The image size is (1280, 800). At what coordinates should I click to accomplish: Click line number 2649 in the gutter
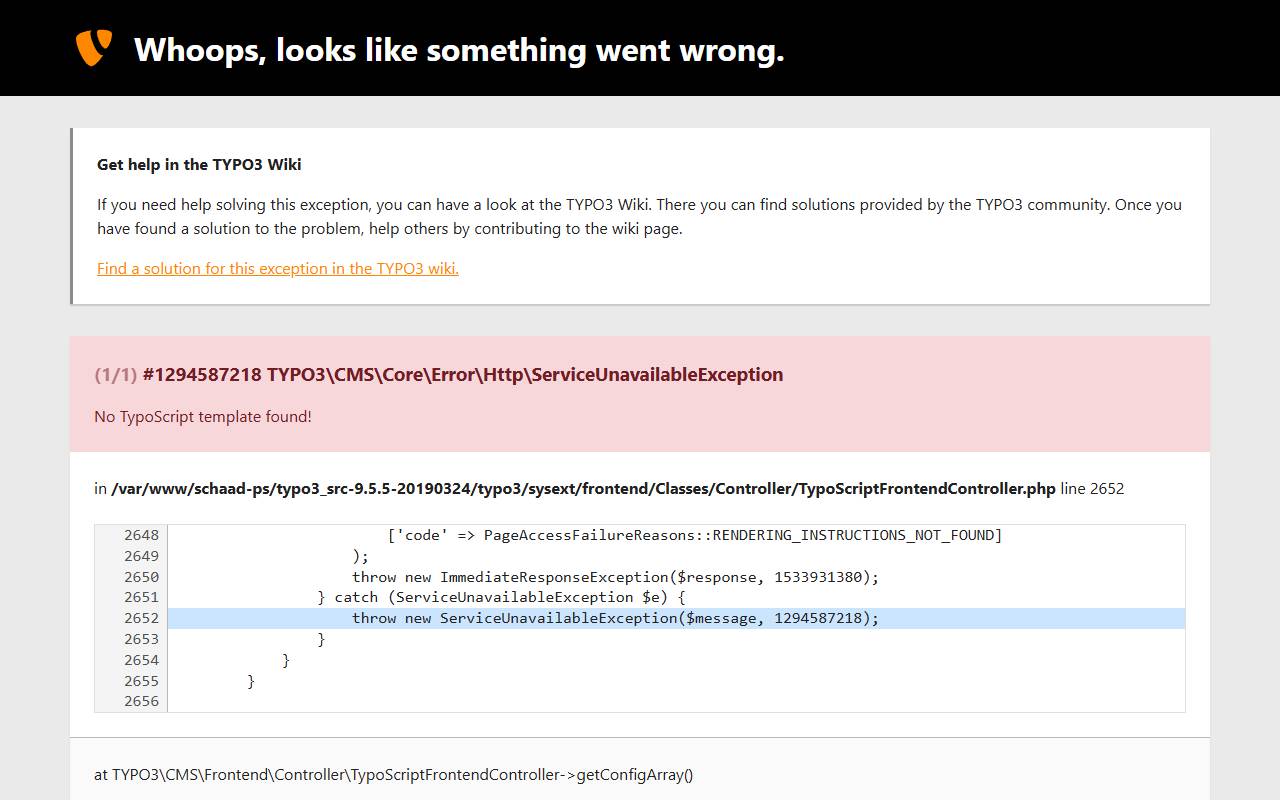tap(141, 556)
